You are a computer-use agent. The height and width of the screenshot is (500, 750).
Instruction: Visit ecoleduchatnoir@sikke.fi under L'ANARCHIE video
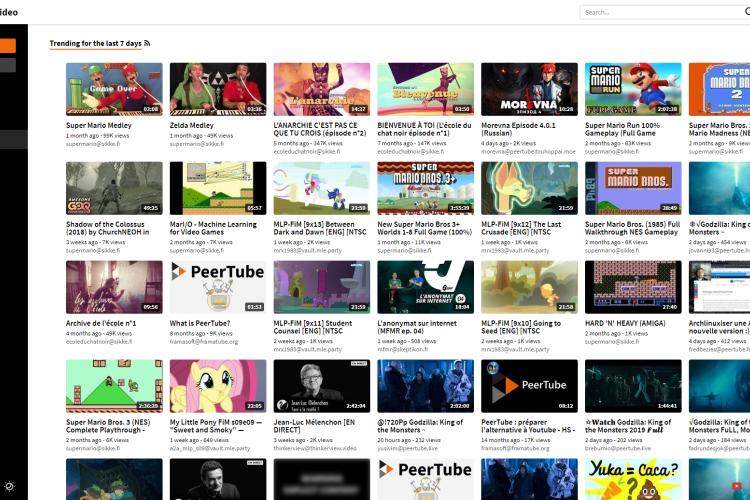click(307, 152)
